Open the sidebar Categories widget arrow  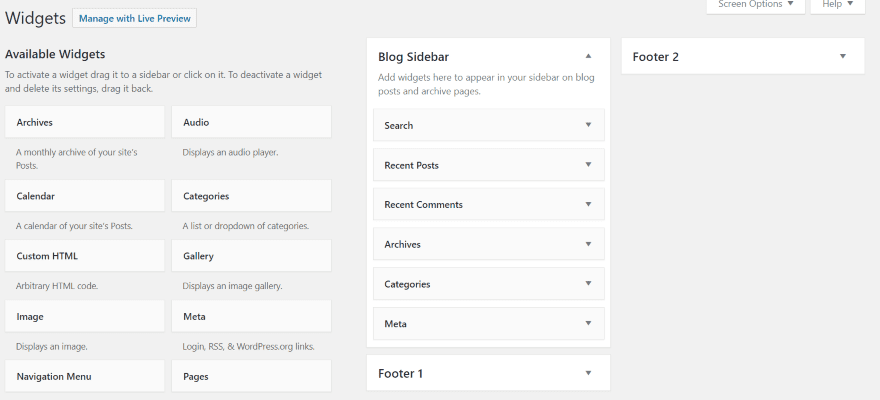pyautogui.click(x=588, y=284)
